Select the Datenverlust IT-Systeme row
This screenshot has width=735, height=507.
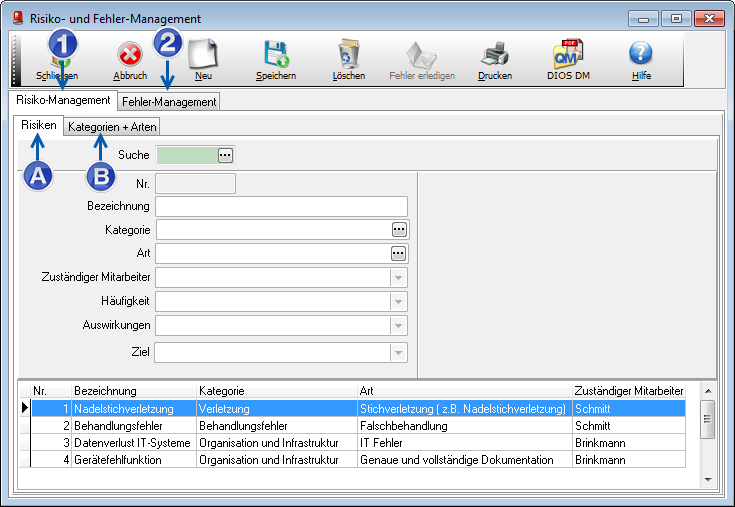click(358, 443)
